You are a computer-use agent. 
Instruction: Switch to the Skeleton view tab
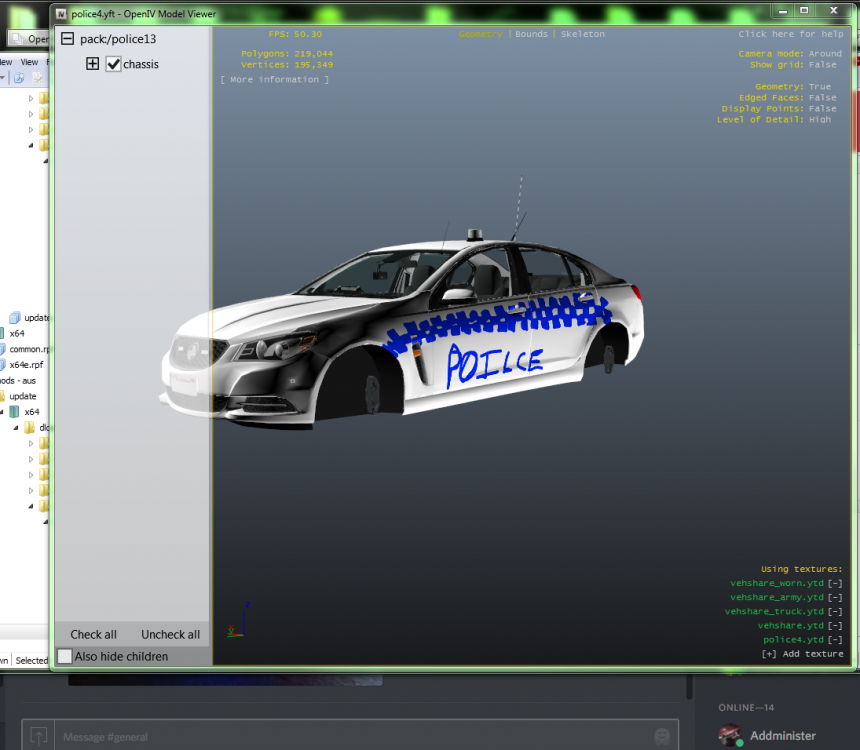pos(582,34)
